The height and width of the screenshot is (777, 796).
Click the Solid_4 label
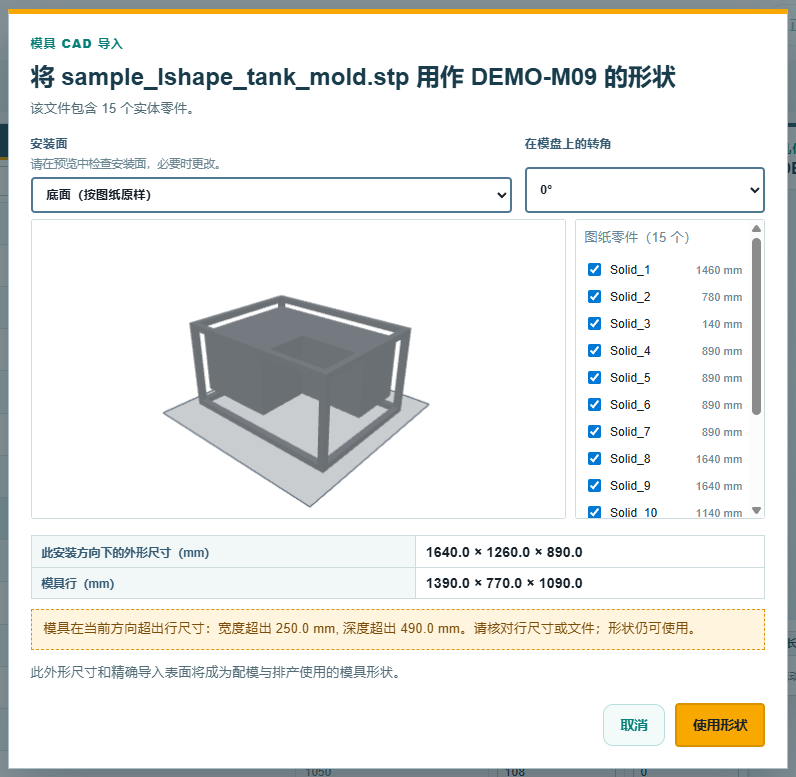tap(630, 351)
